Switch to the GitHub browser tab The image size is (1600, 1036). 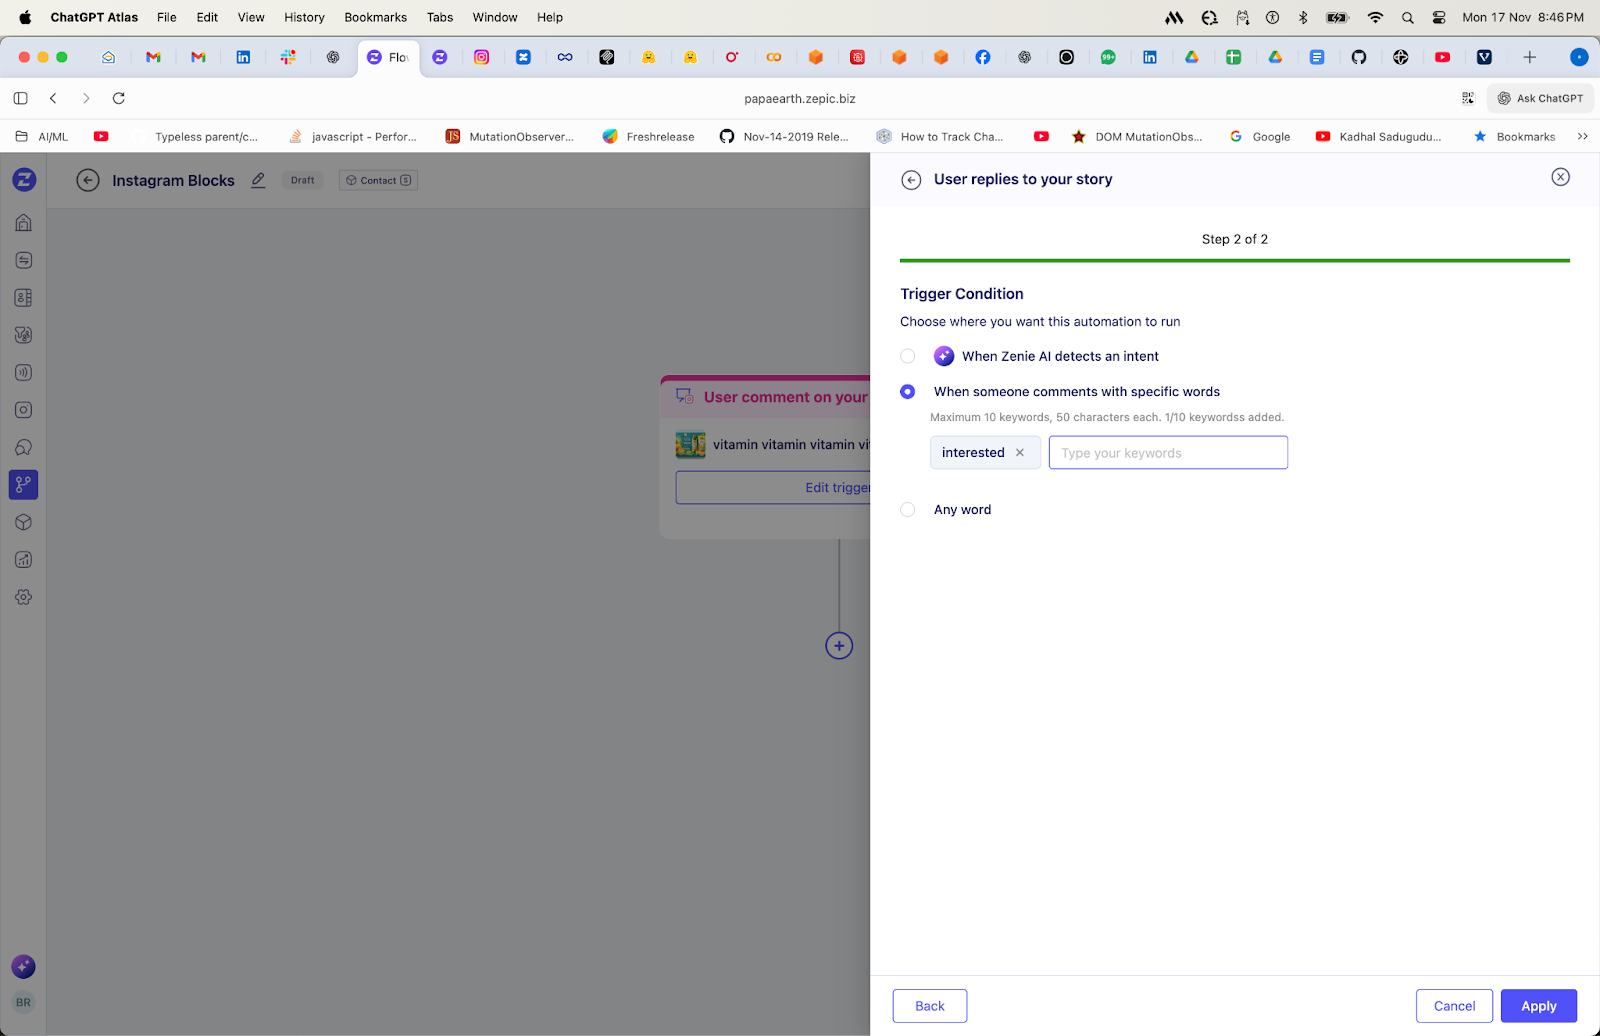(x=1358, y=57)
